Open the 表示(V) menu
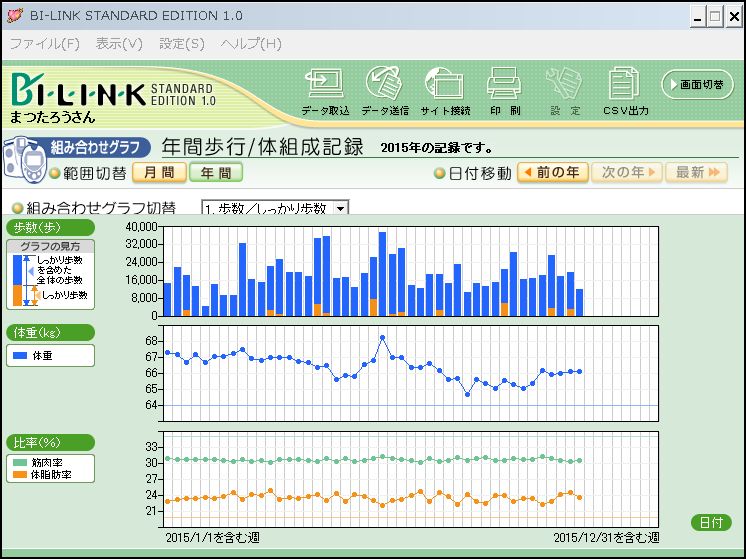The height and width of the screenshot is (559, 746). click(x=119, y=44)
